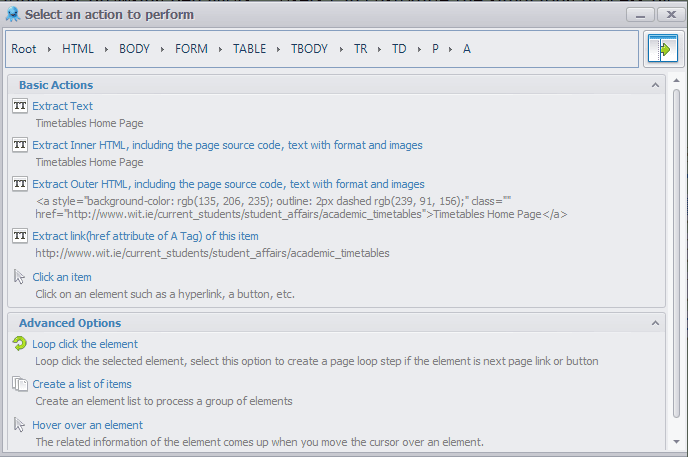Expand the arrow after FORM breadcrumb
Image resolution: width=688 pixels, height=457 pixels.
pos(220,49)
